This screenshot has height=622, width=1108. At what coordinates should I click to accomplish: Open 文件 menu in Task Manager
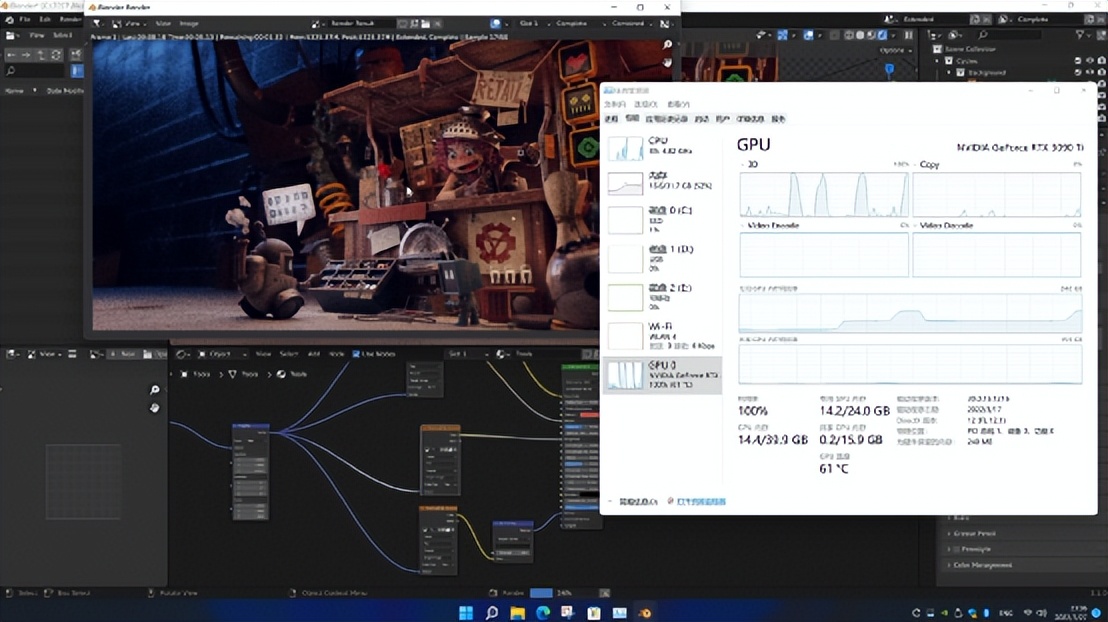coord(615,105)
